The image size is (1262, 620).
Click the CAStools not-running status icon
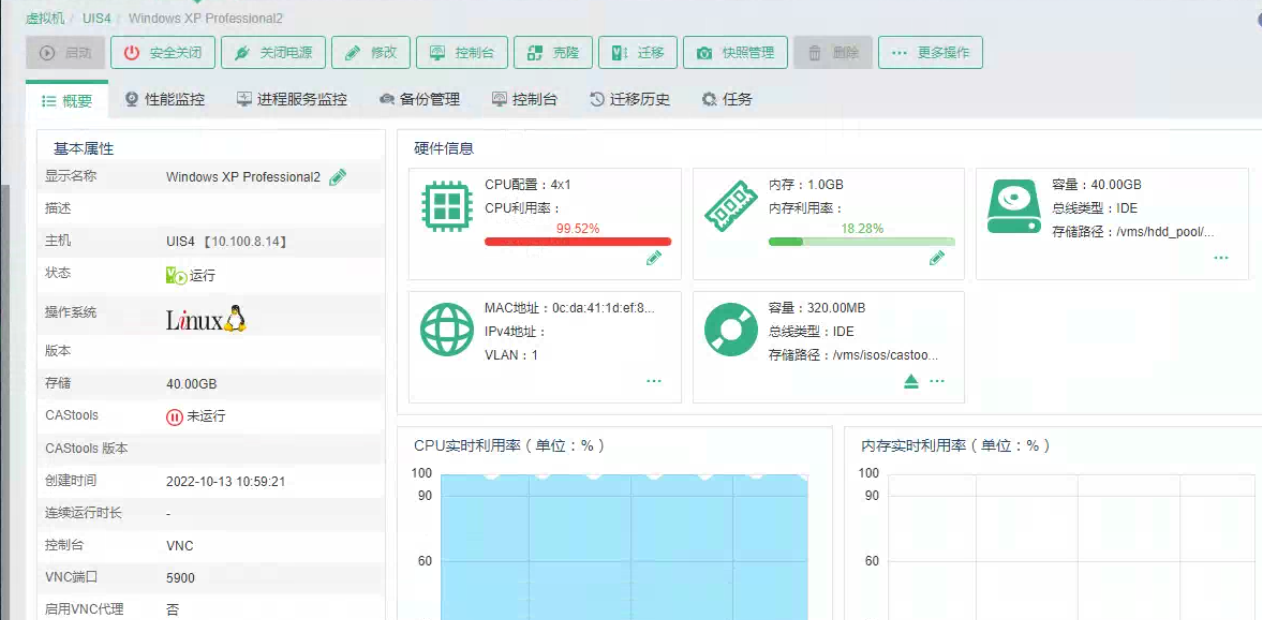(175, 416)
